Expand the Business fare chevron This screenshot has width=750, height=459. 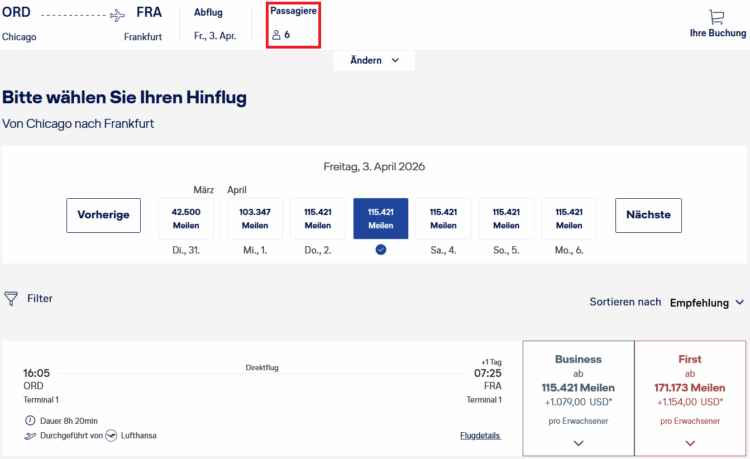tap(578, 443)
